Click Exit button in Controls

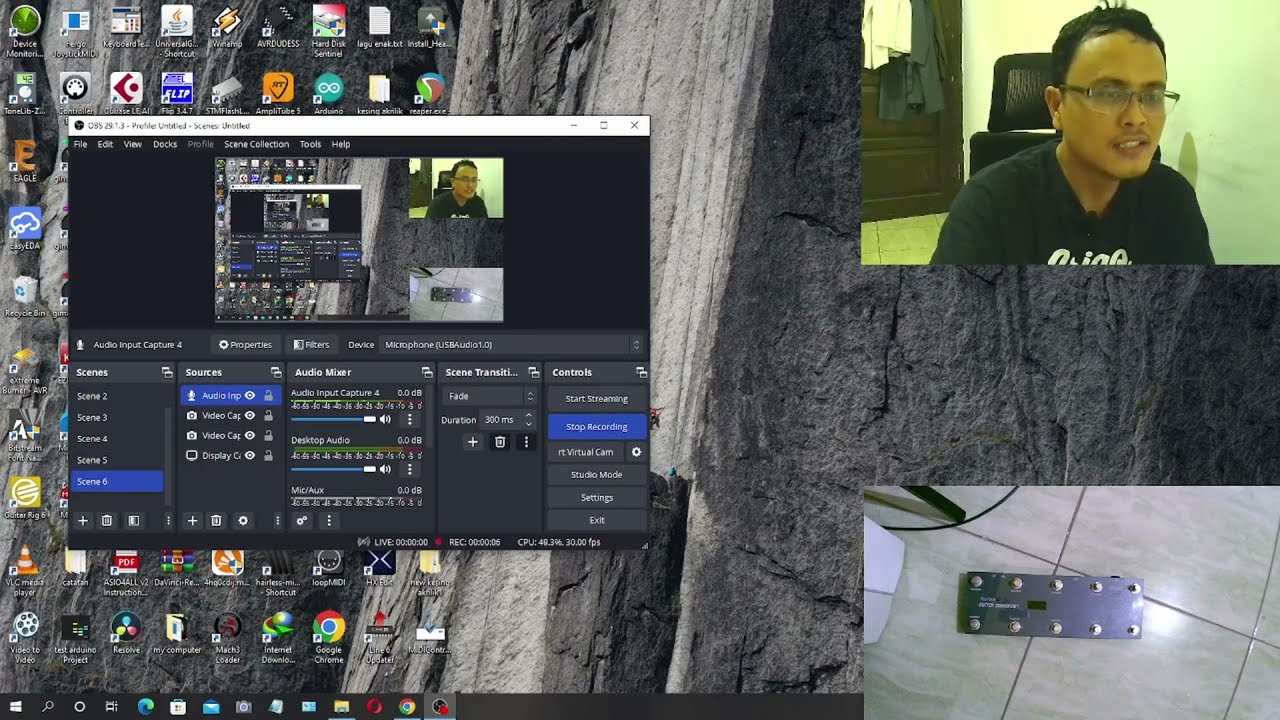597,520
